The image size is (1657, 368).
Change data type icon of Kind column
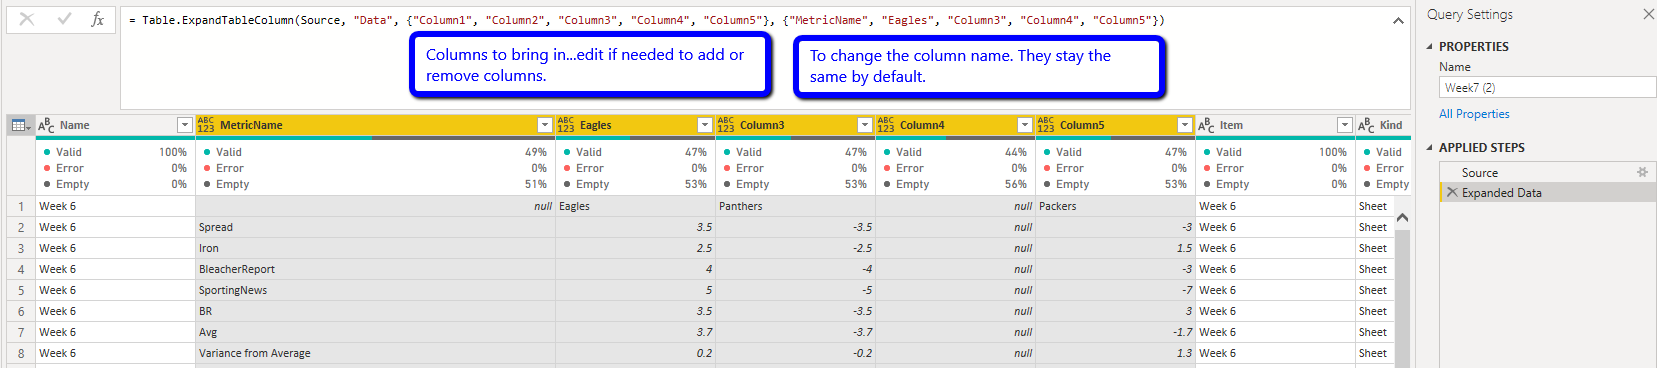[x=1366, y=125]
